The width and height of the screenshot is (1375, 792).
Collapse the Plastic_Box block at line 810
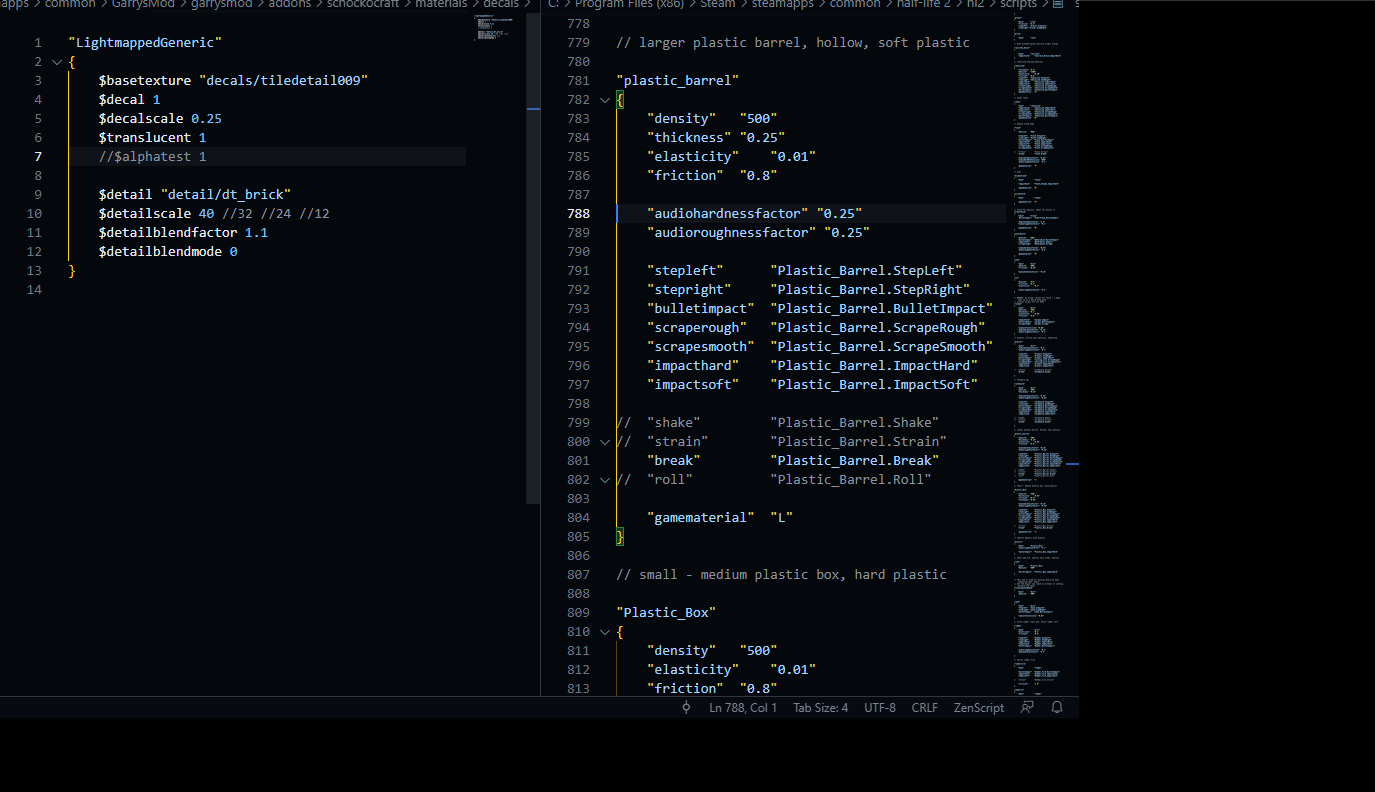point(605,631)
